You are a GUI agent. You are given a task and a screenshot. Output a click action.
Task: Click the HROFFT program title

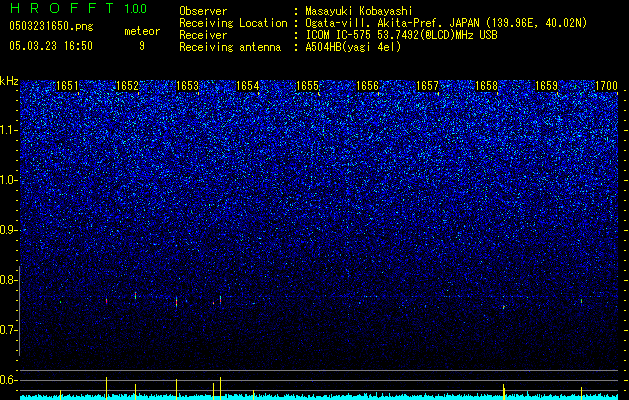coord(62,8)
